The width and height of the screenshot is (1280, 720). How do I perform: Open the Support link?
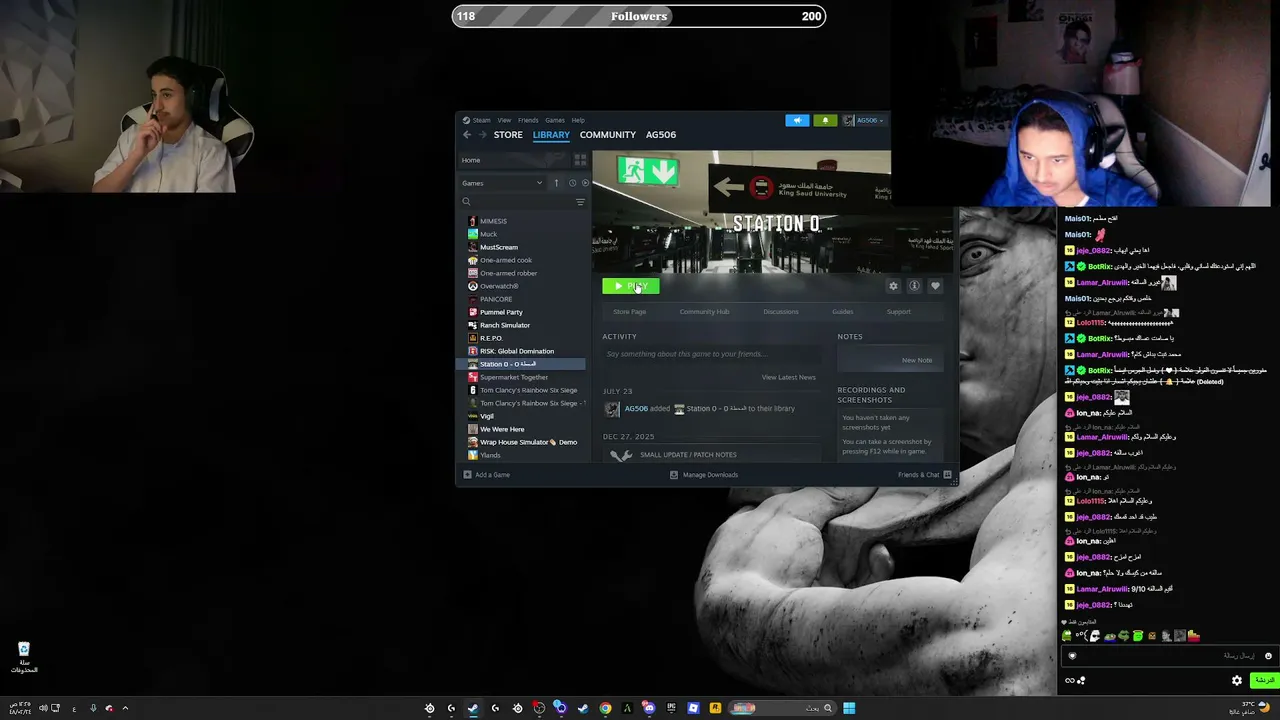click(898, 312)
